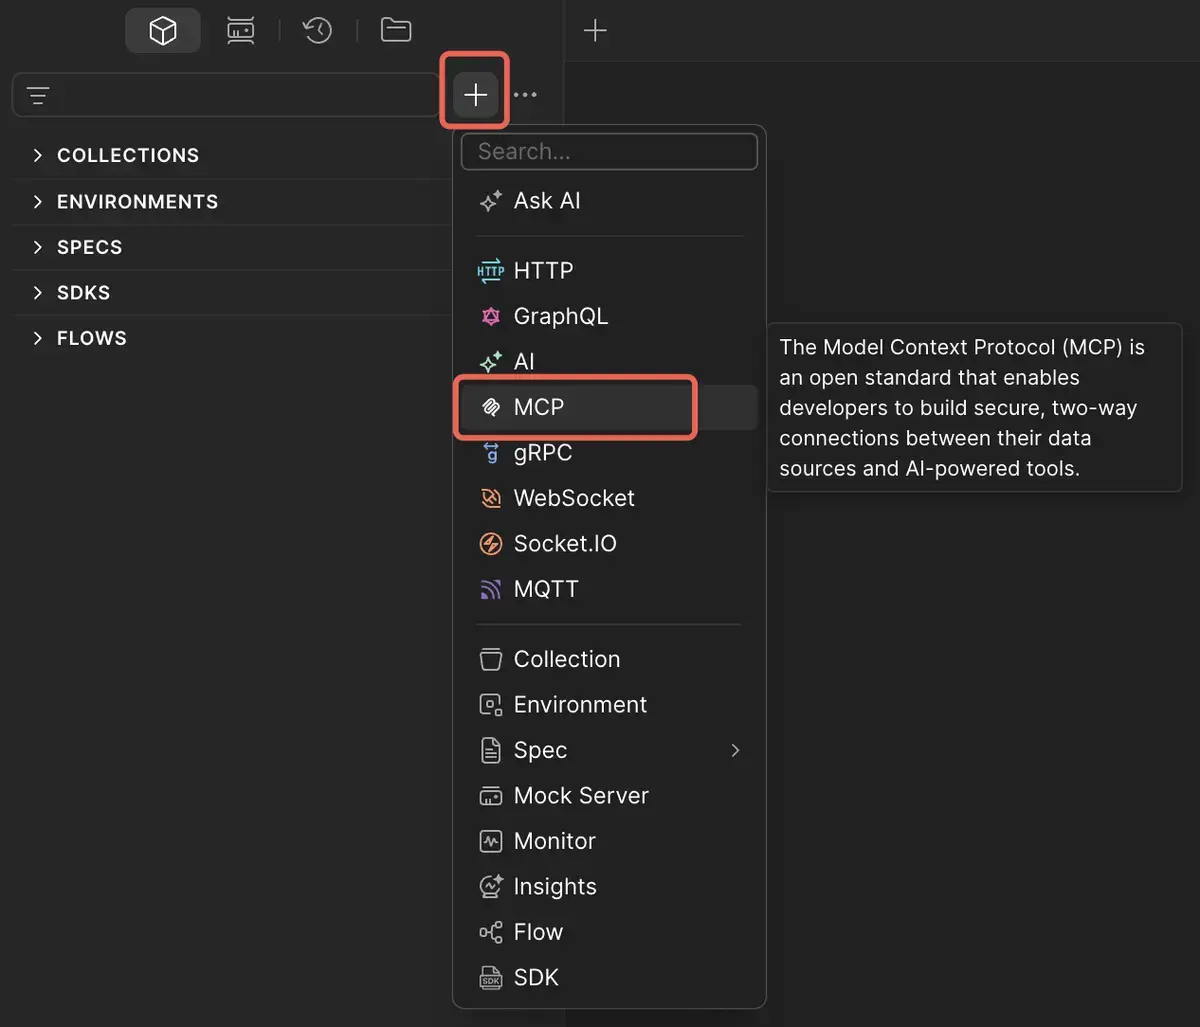
Task: Click the HTTP request icon in the menu
Action: 490,271
